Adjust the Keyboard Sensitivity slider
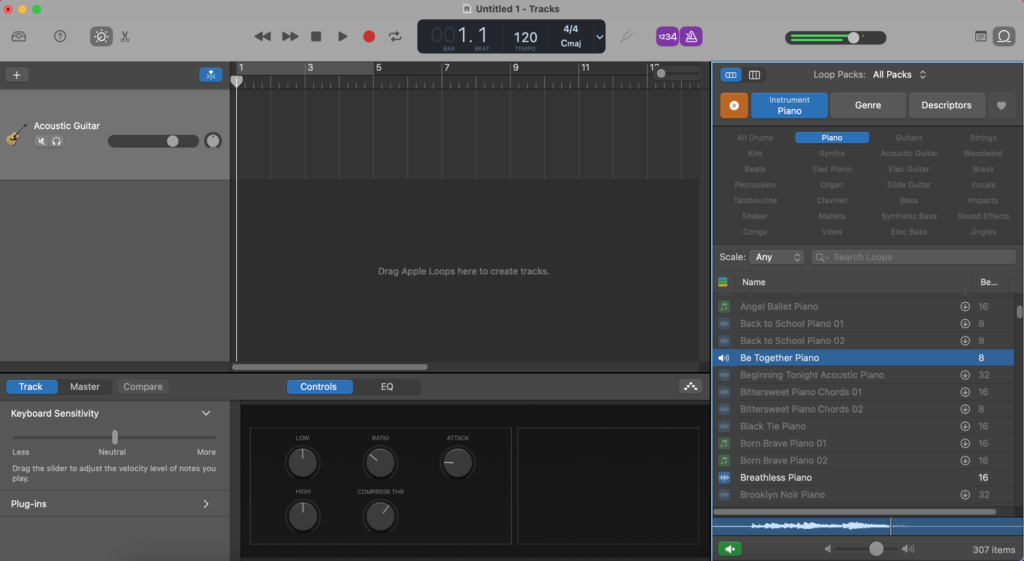The width and height of the screenshot is (1024, 561). pos(115,437)
